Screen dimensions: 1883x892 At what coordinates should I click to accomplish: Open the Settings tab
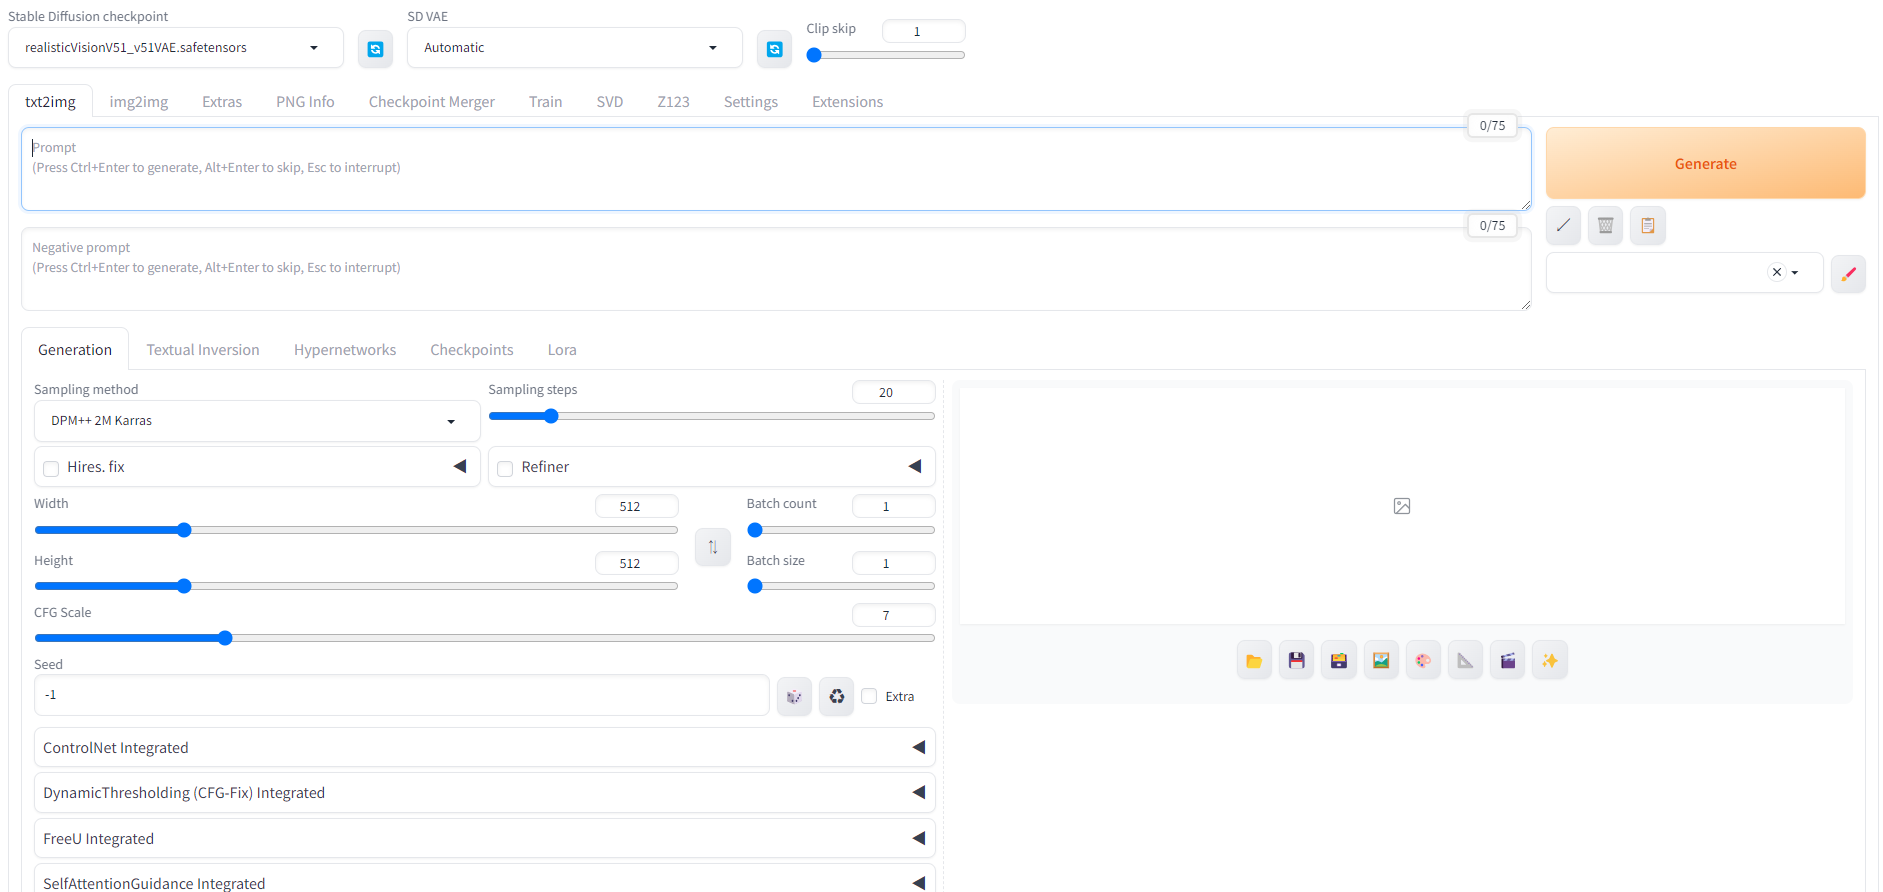coord(751,102)
